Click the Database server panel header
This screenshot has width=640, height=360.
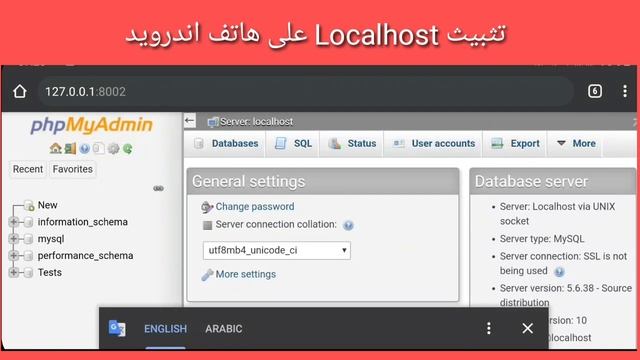coord(553,181)
